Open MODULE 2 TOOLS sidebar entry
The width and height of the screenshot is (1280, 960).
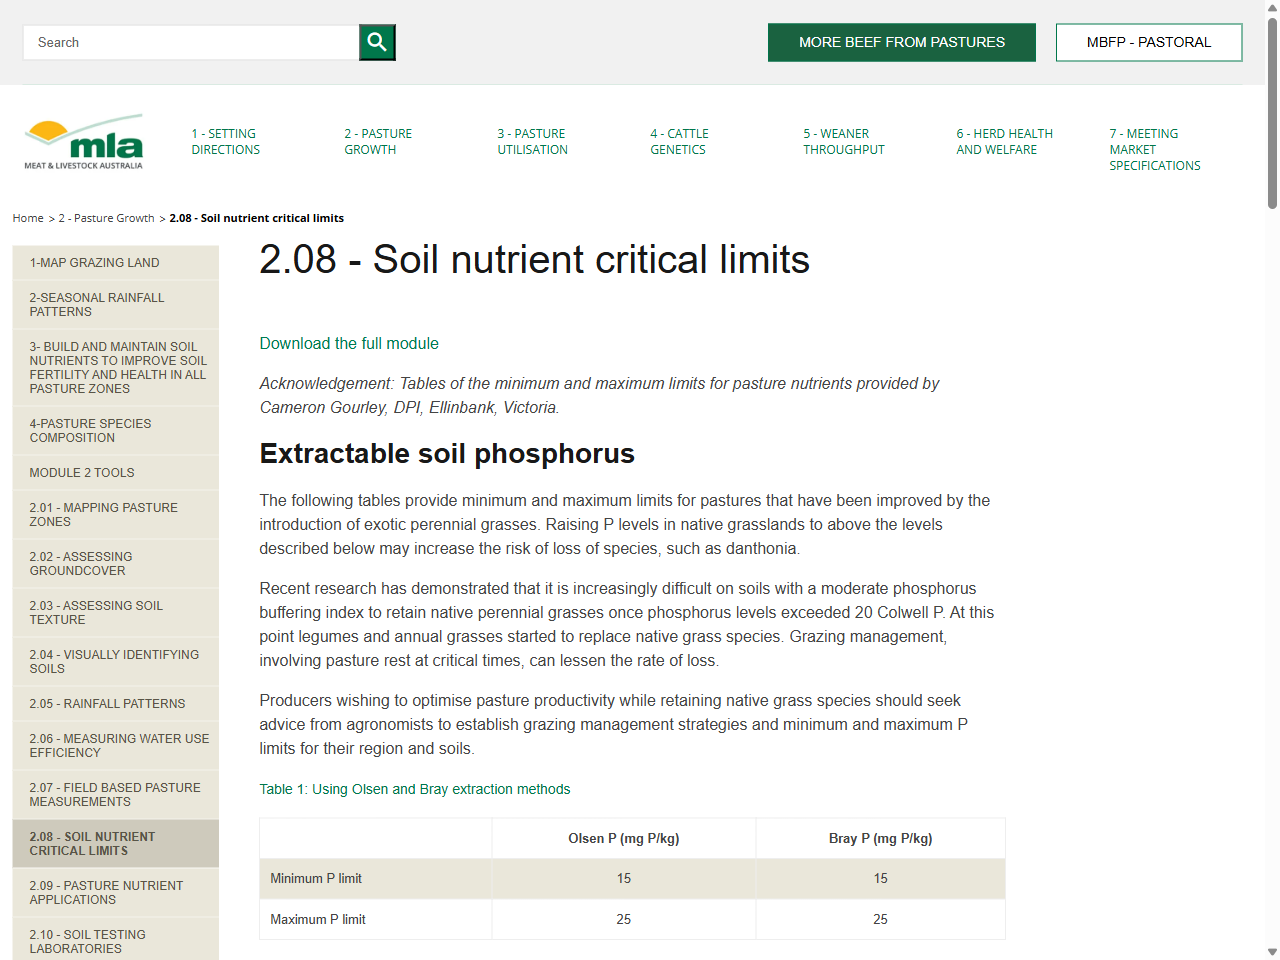tap(82, 472)
